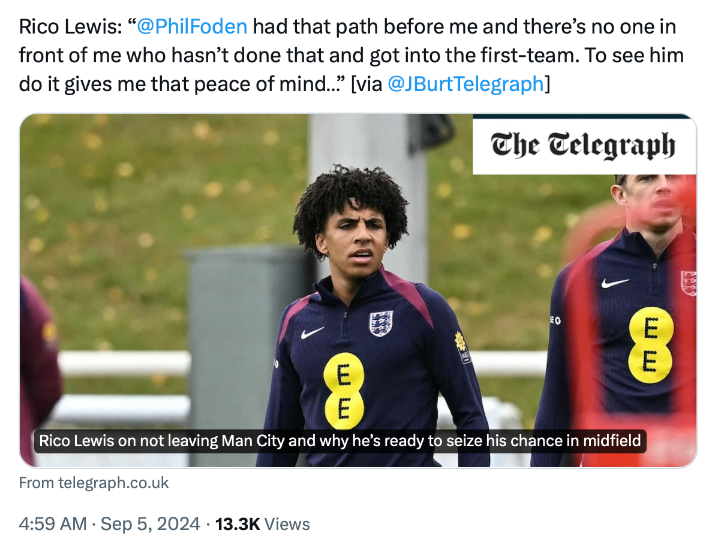
Task: Click the Rico Lewis headline caption on the image
Action: 341,441
